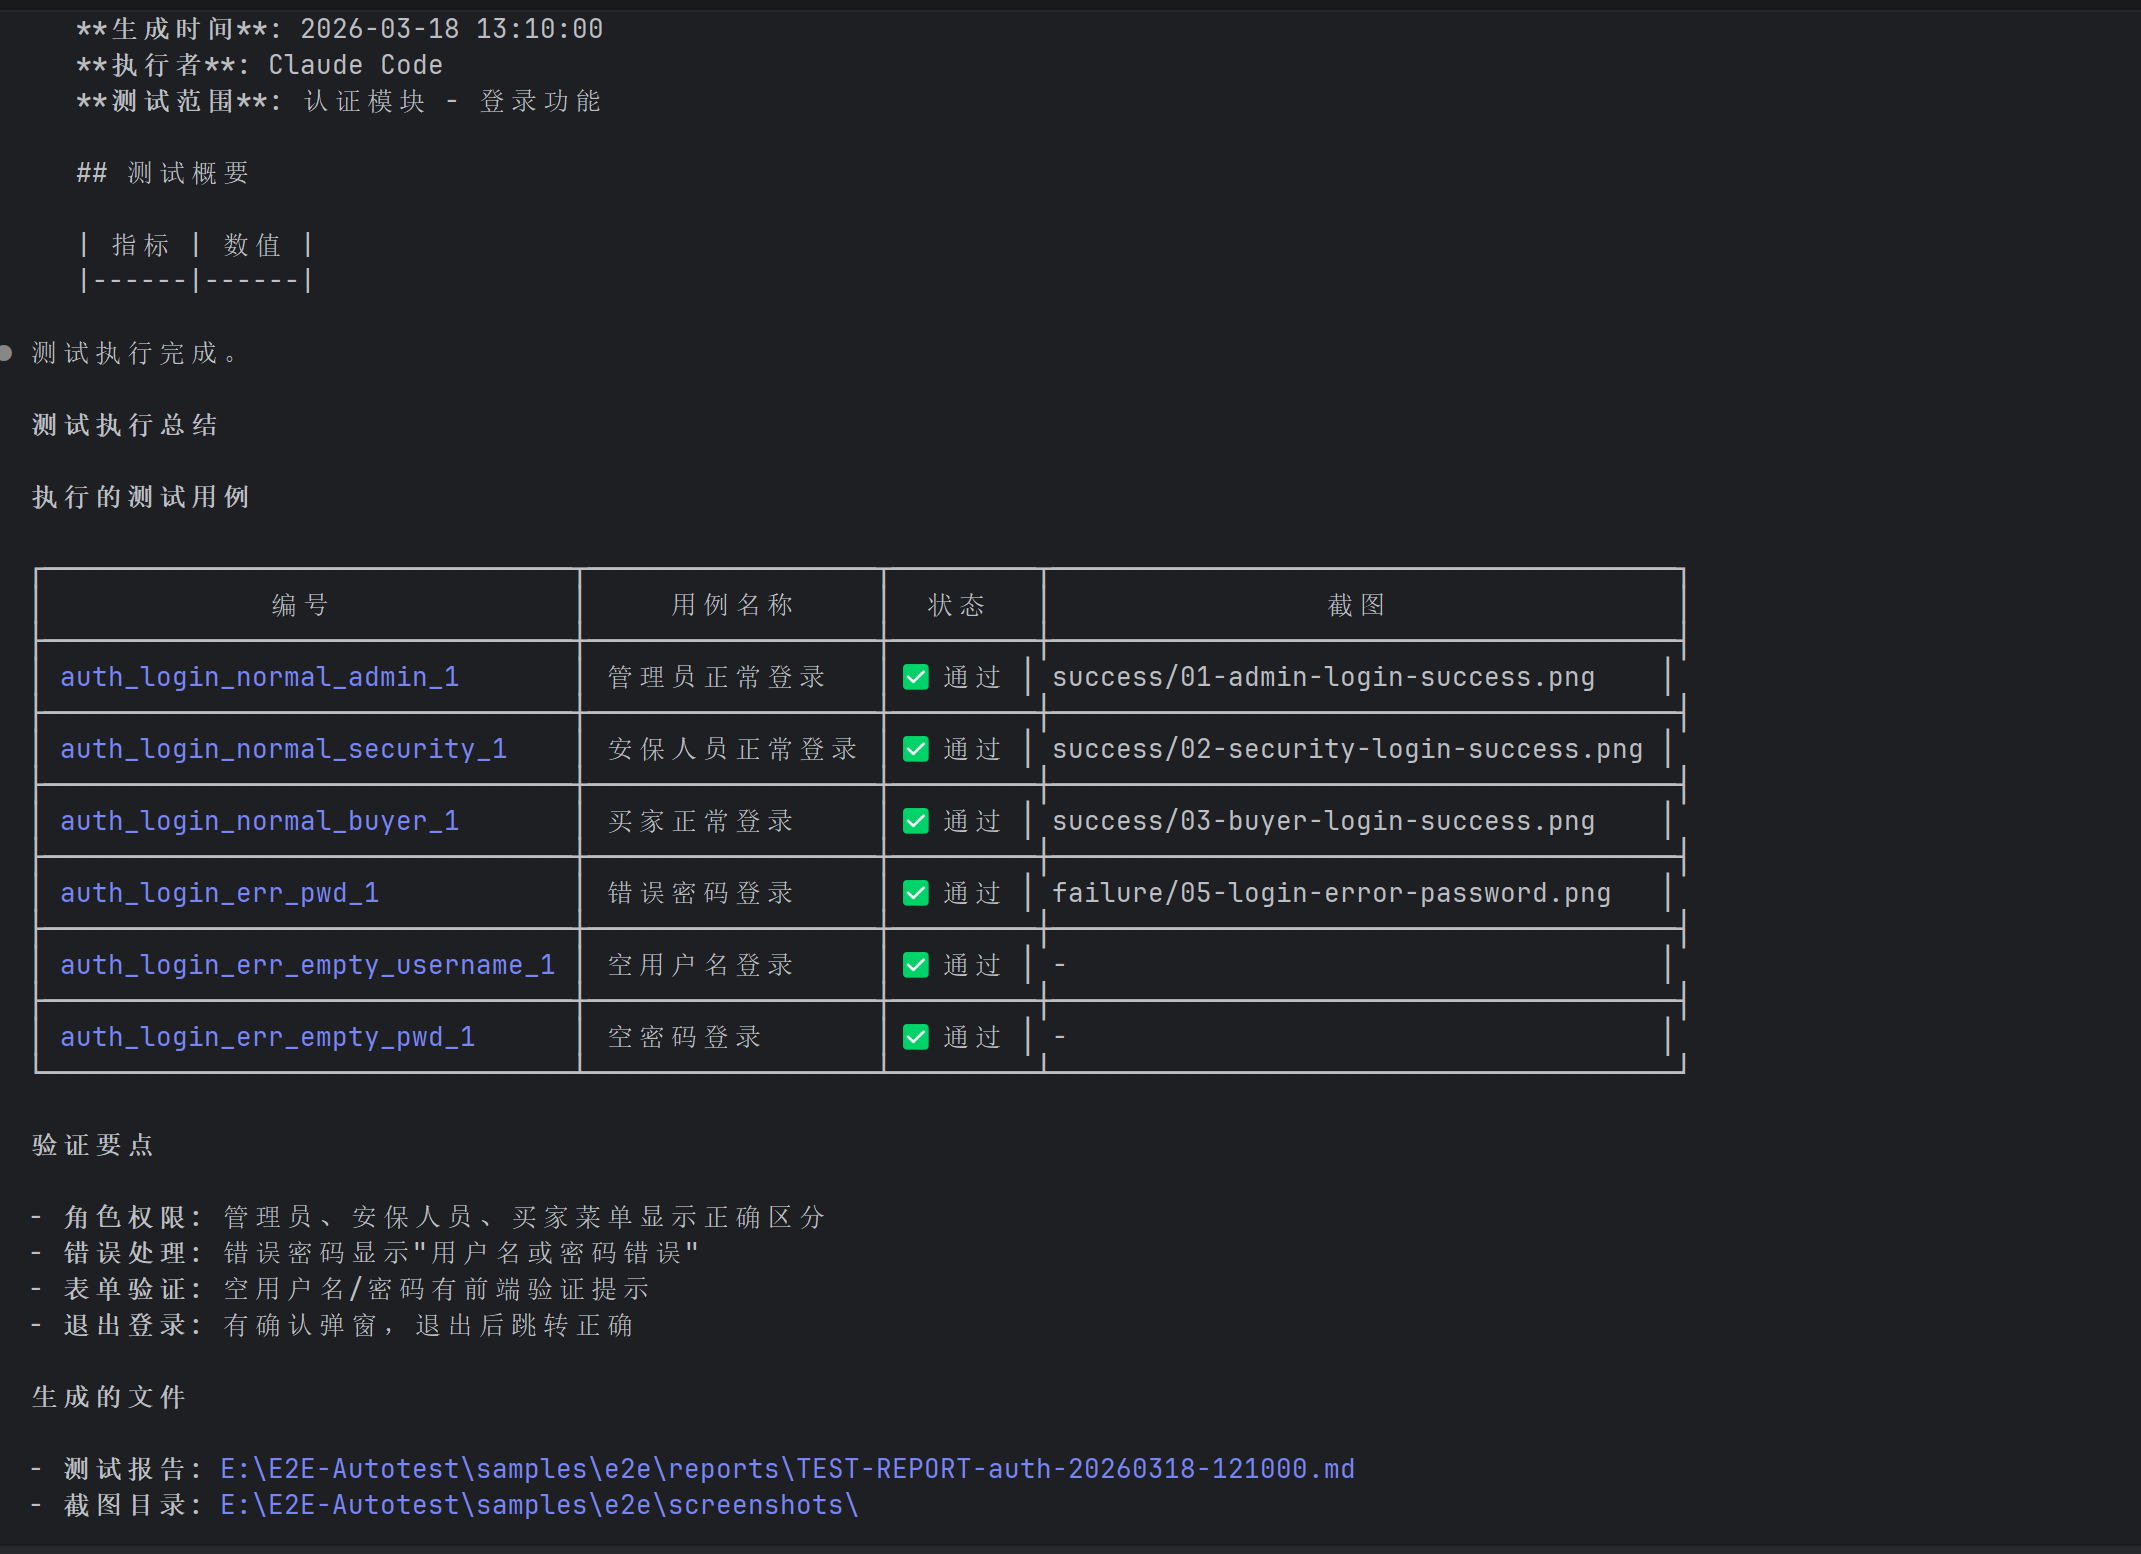2141x1554 pixels.
Task: Click the green checkmark in the security login row
Action: pos(915,749)
